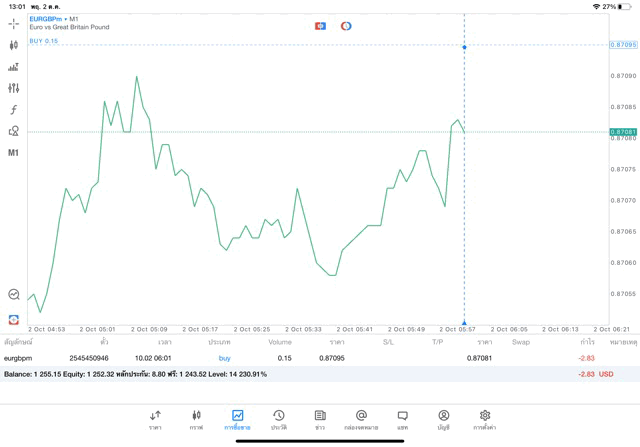Open the แชท chat tab

pos(402,420)
